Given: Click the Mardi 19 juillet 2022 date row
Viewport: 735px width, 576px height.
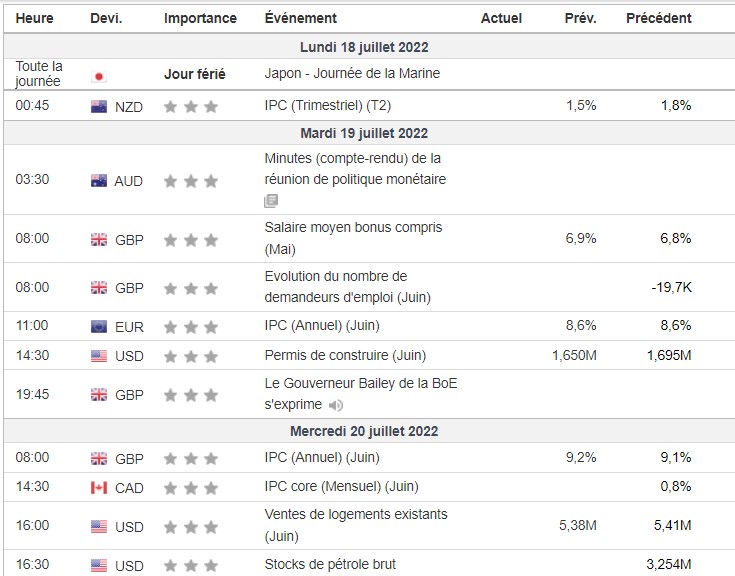Looking at the screenshot, I should coord(364,133).
